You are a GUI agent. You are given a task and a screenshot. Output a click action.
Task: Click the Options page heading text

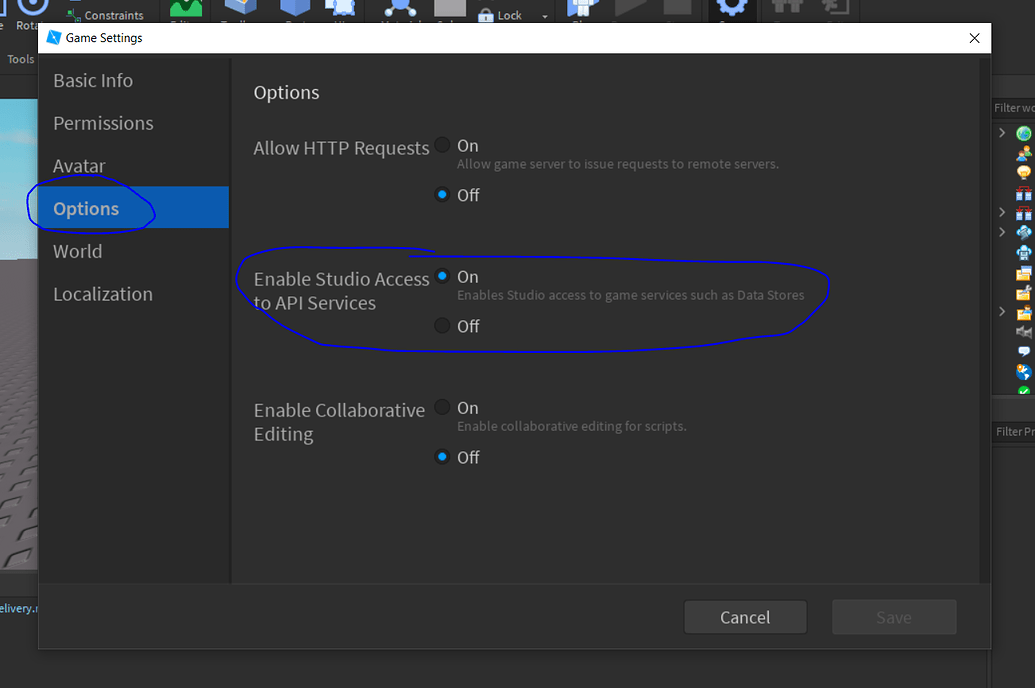point(286,92)
